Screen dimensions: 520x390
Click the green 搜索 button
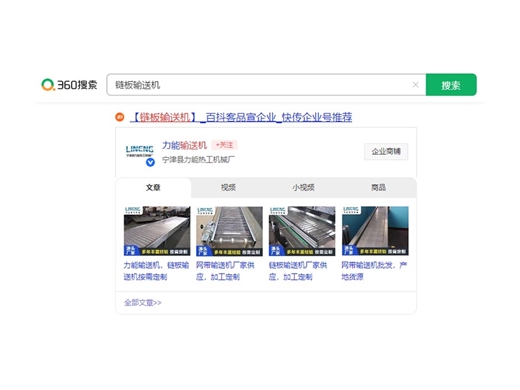pos(451,85)
